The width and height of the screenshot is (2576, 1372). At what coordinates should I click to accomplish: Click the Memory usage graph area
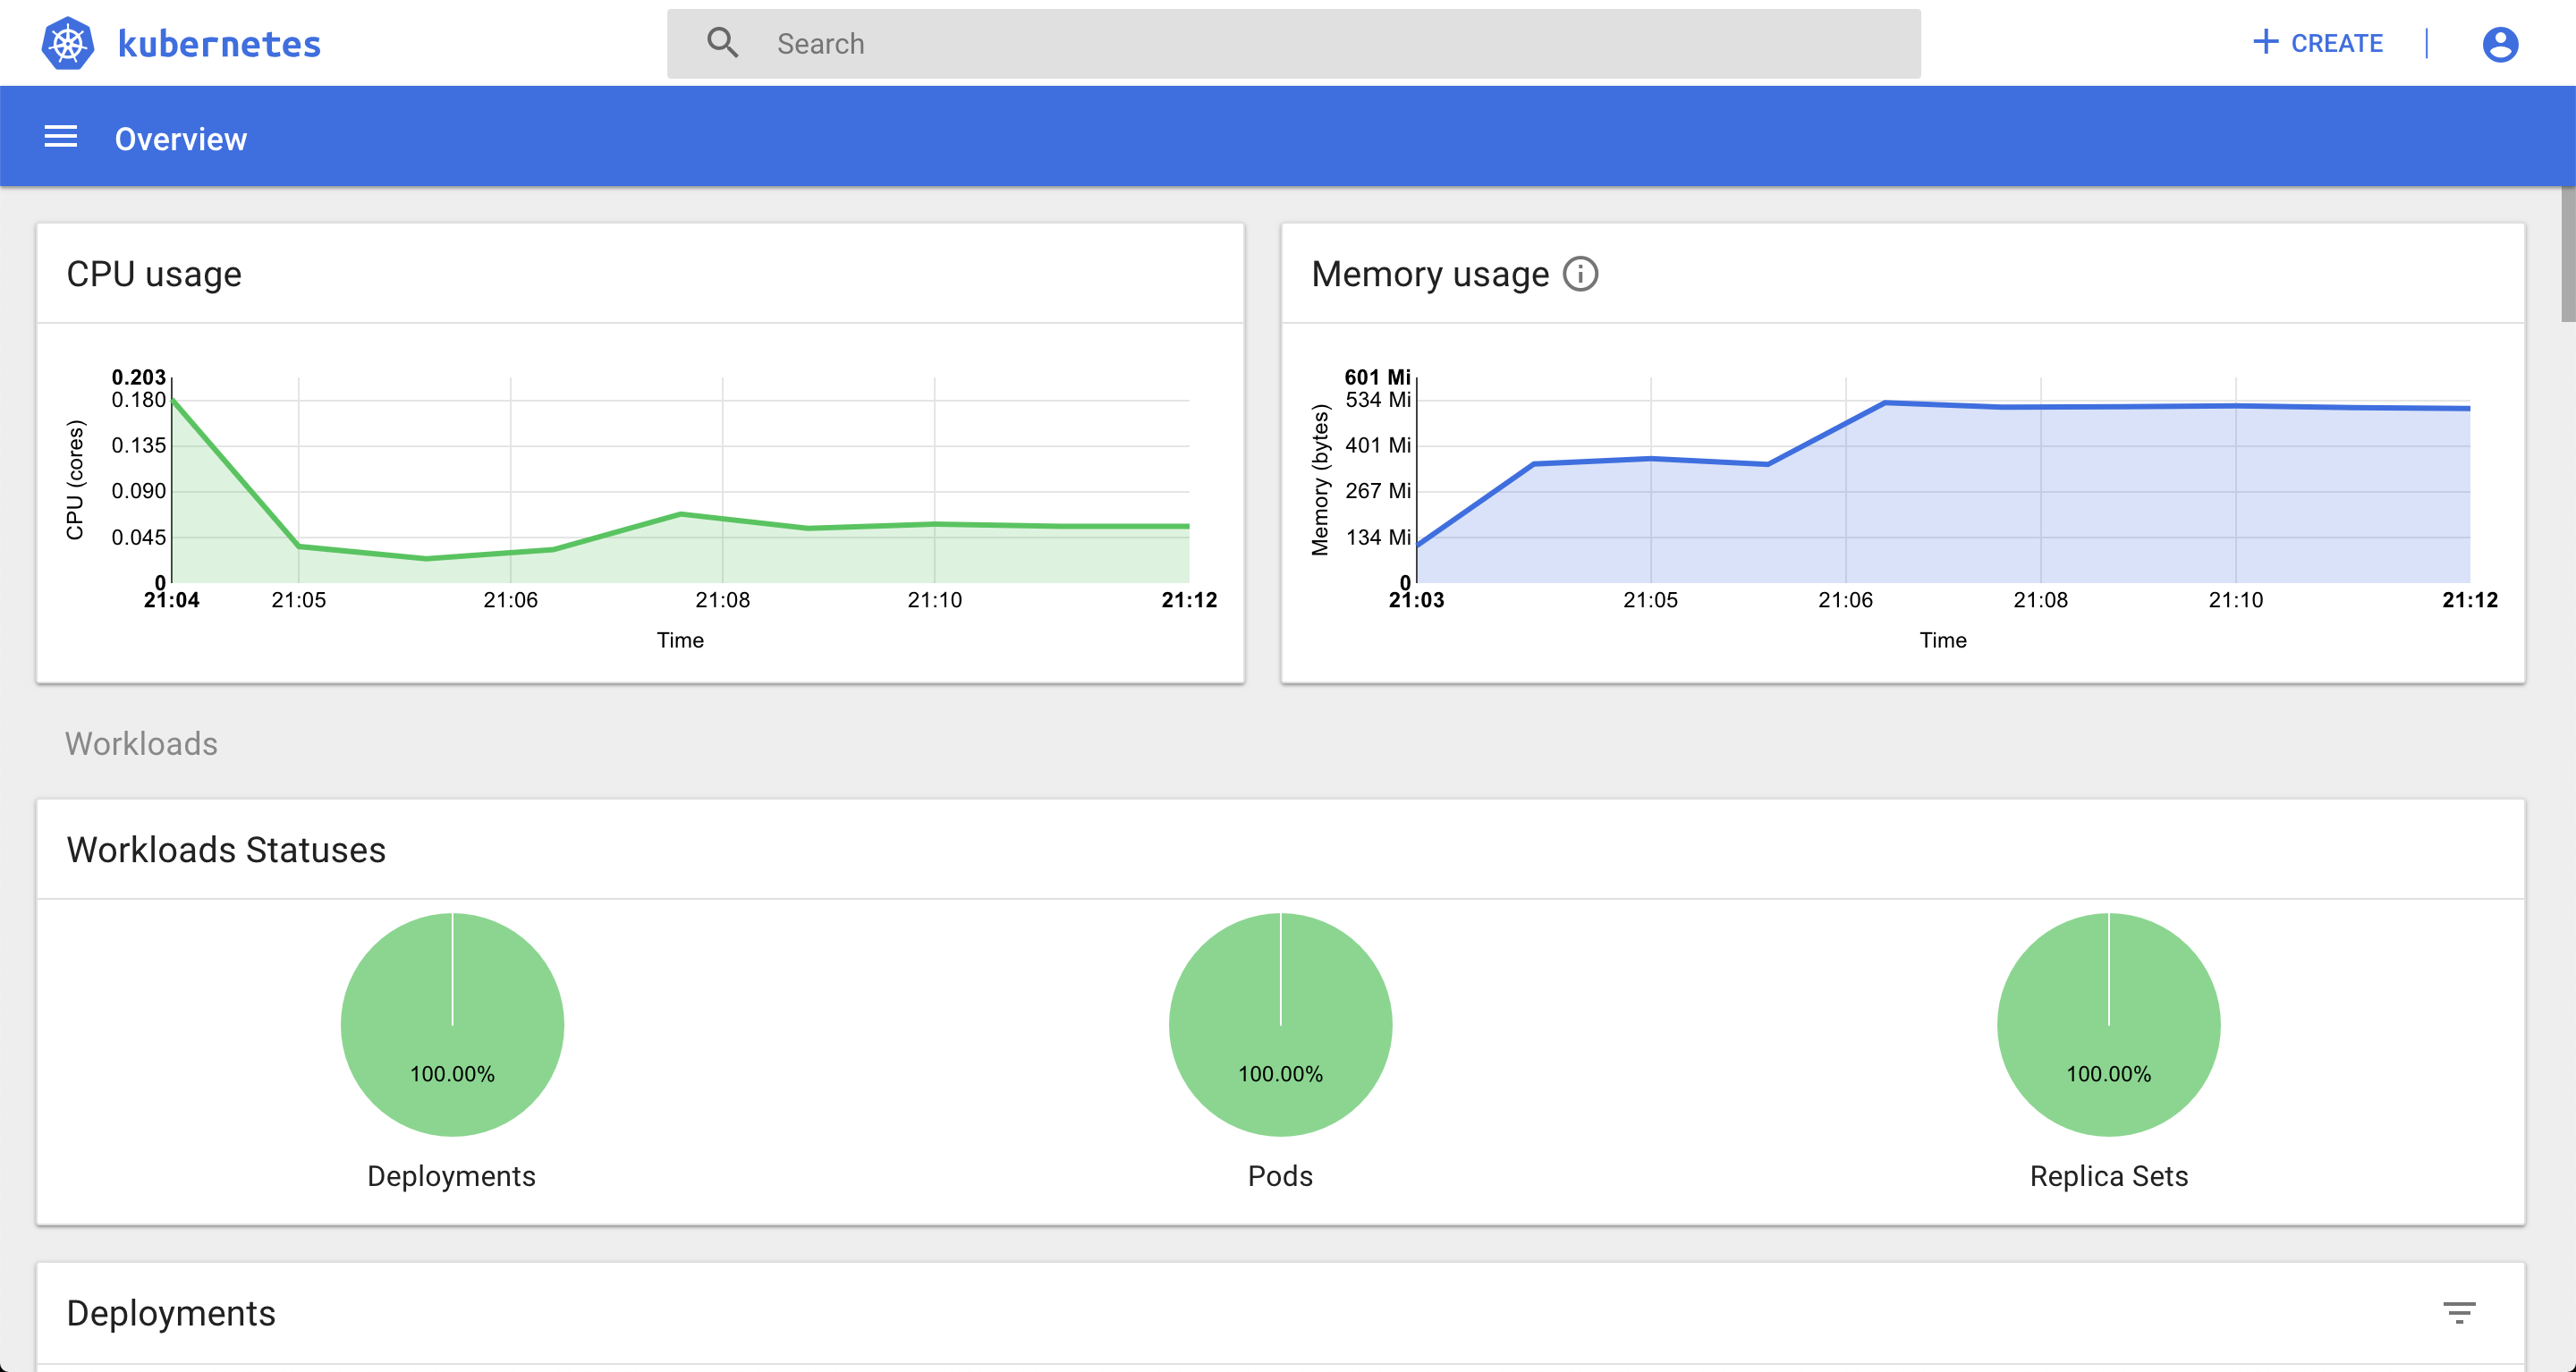(1942, 480)
